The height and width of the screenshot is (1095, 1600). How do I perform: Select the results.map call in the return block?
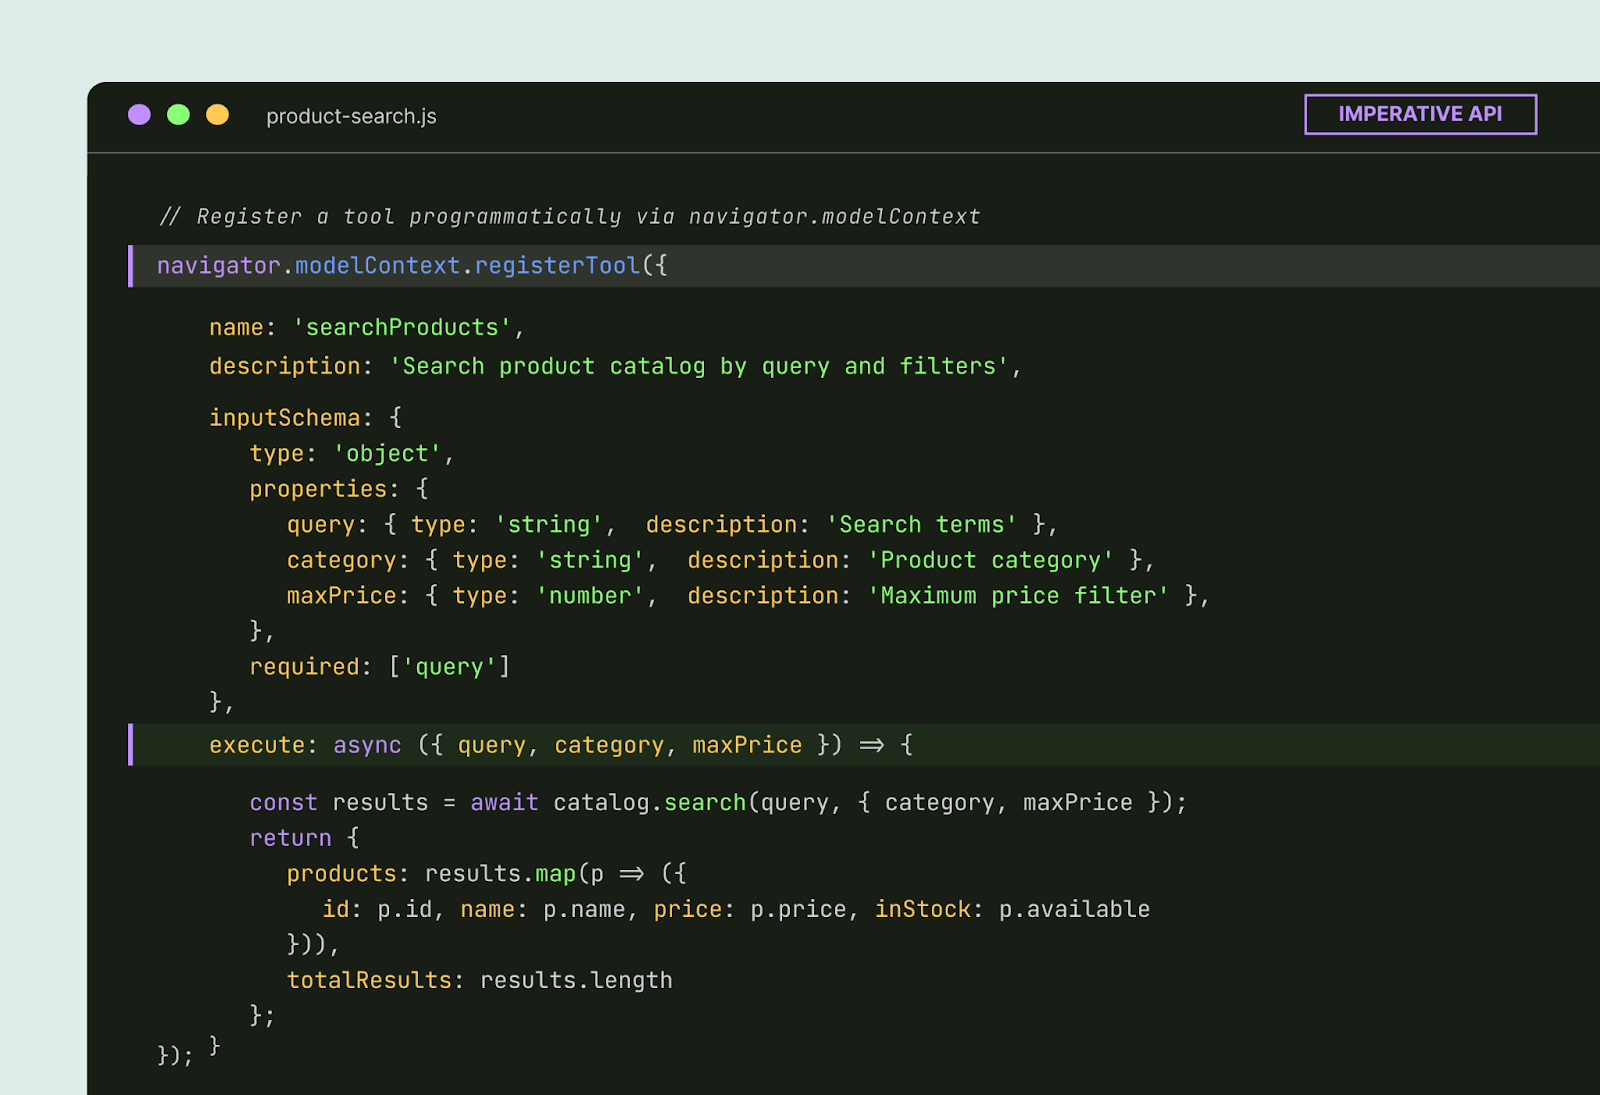tap(500, 872)
